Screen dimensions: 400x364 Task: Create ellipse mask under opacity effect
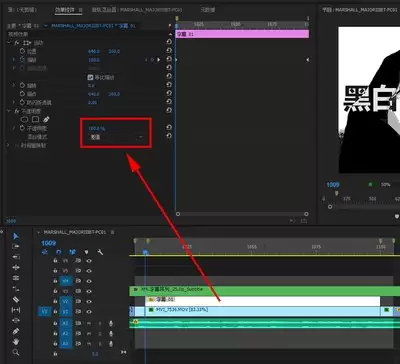[x=25, y=119]
